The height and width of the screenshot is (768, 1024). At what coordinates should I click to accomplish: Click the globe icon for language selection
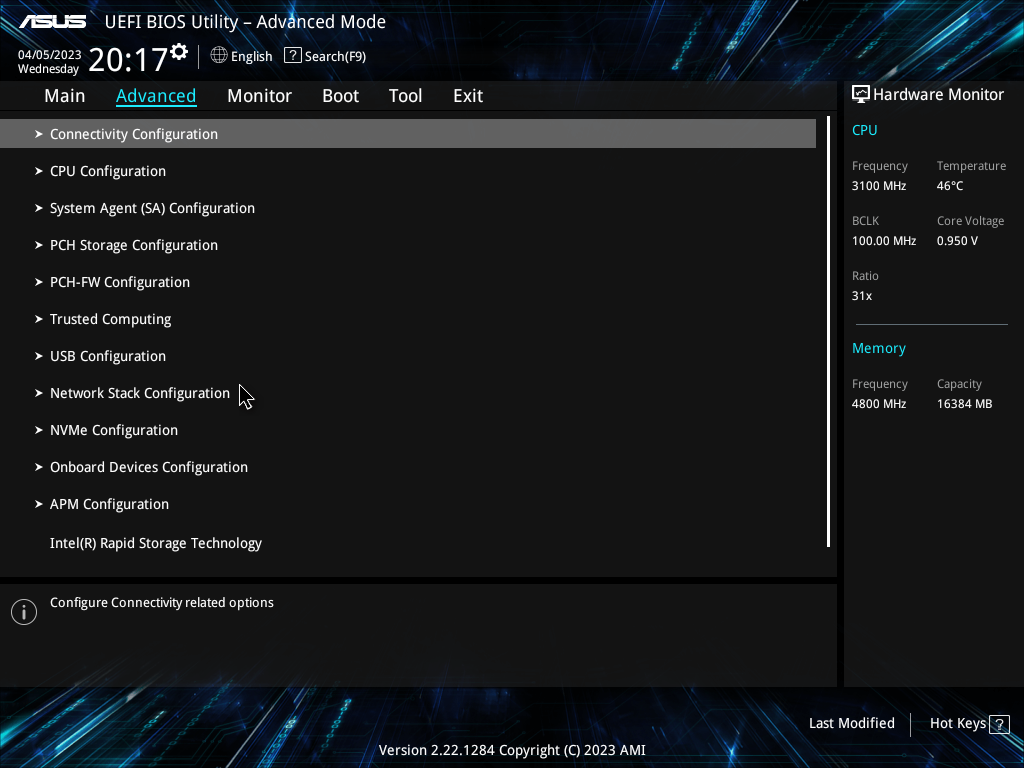219,56
